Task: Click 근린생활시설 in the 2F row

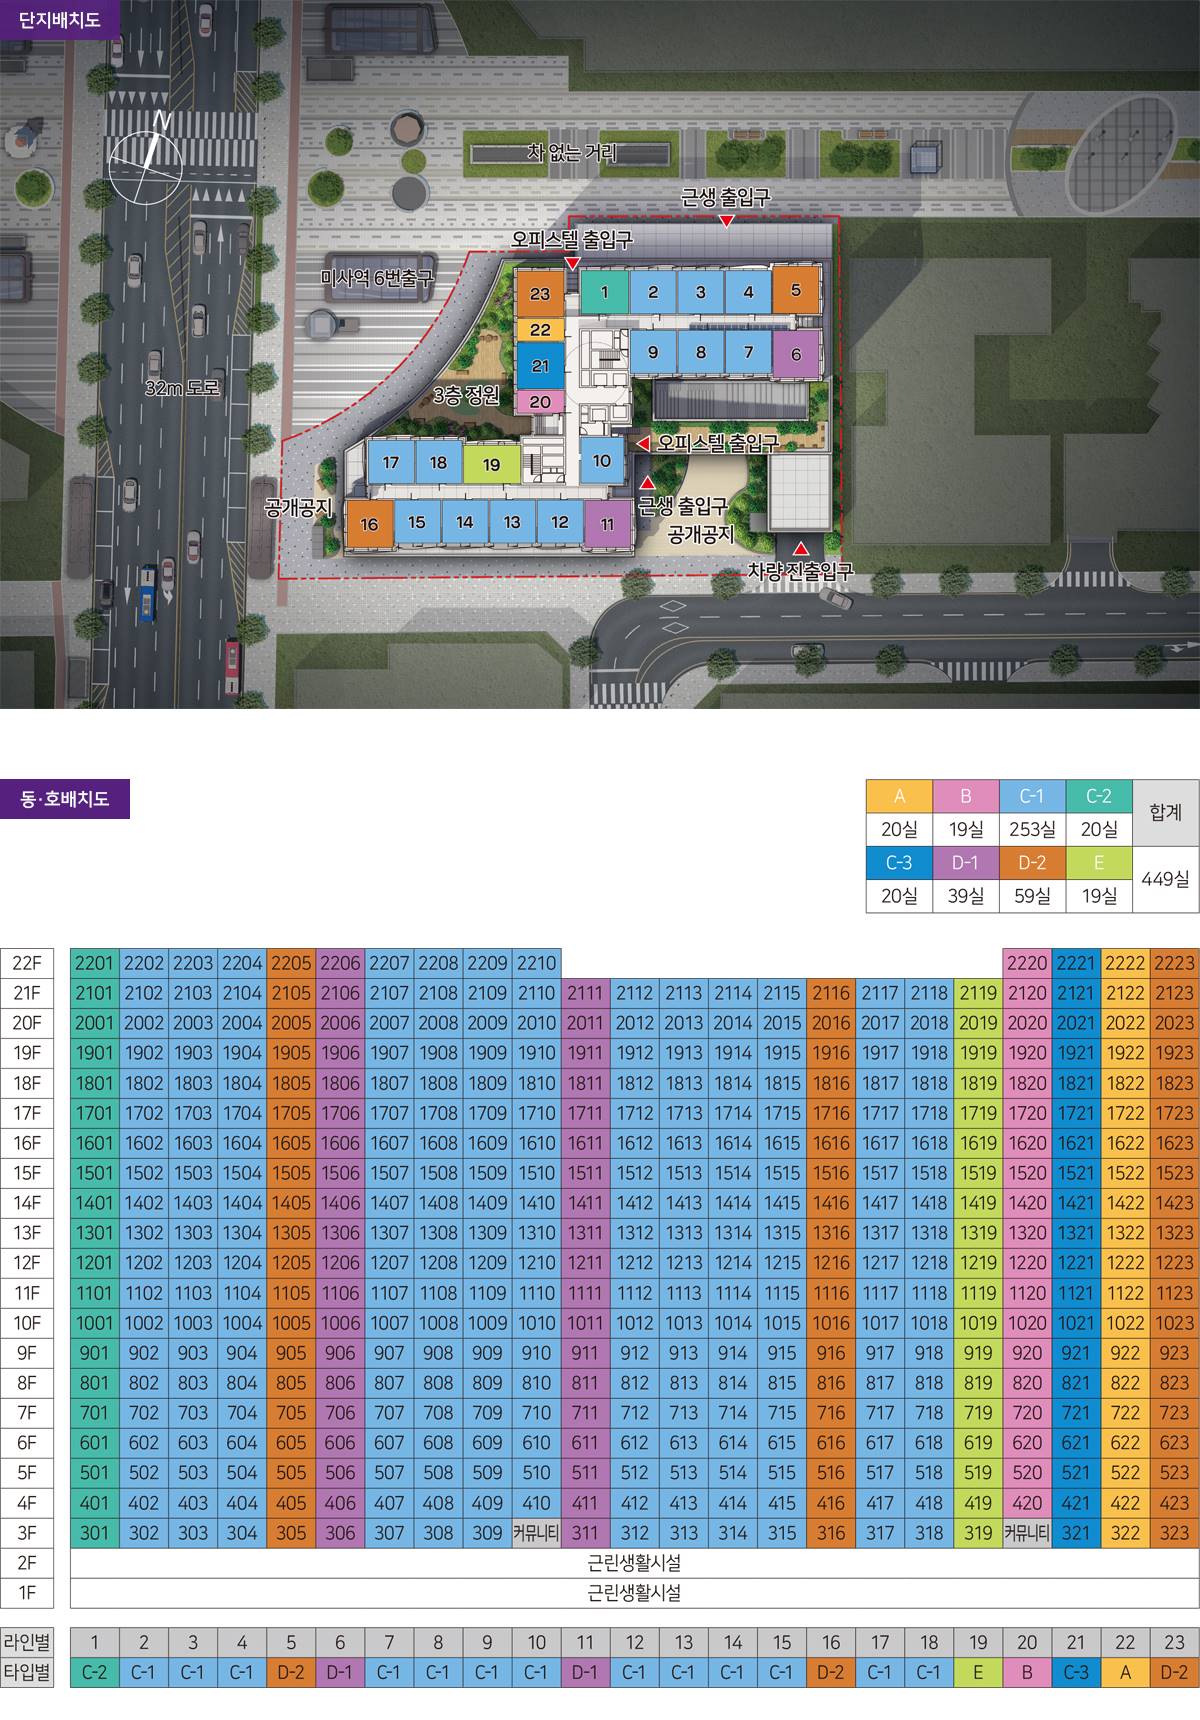Action: coord(635,1563)
